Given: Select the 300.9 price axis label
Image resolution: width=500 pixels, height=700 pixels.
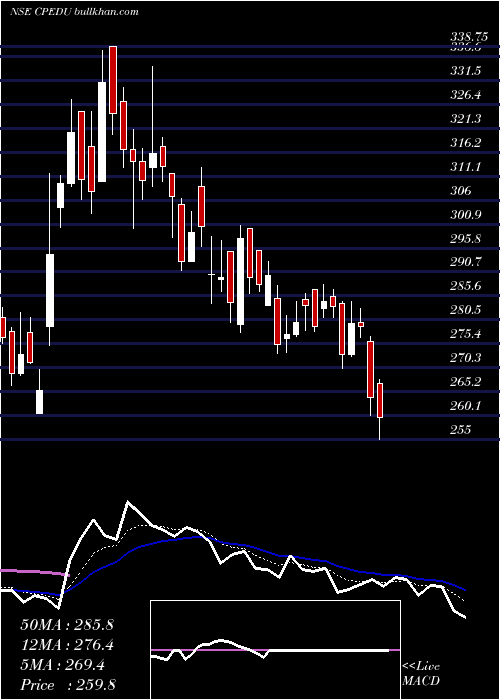Looking at the screenshot, I should [x=466, y=215].
